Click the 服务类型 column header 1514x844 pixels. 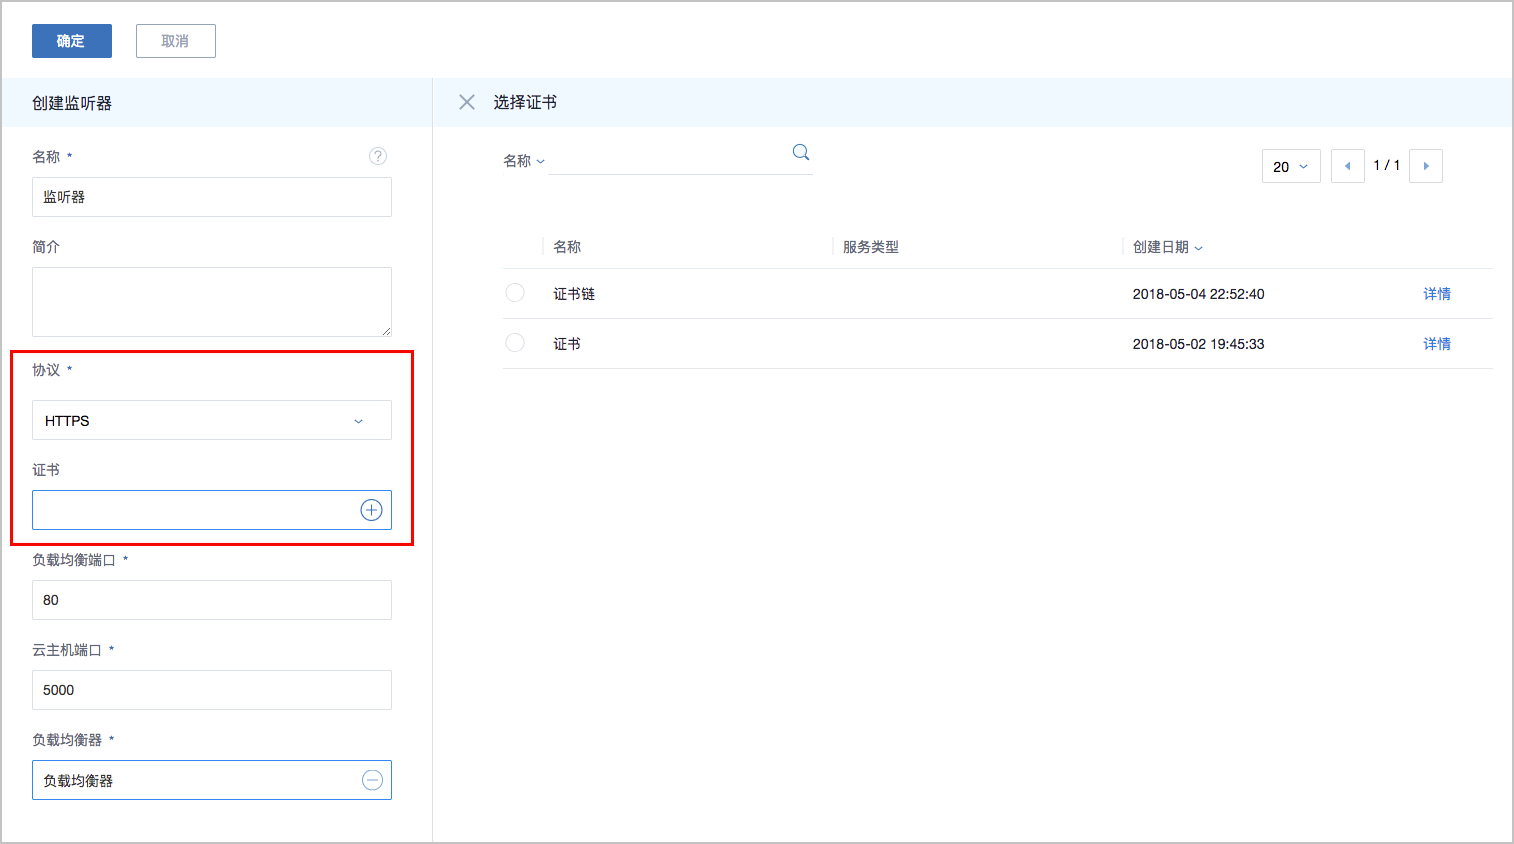point(870,247)
